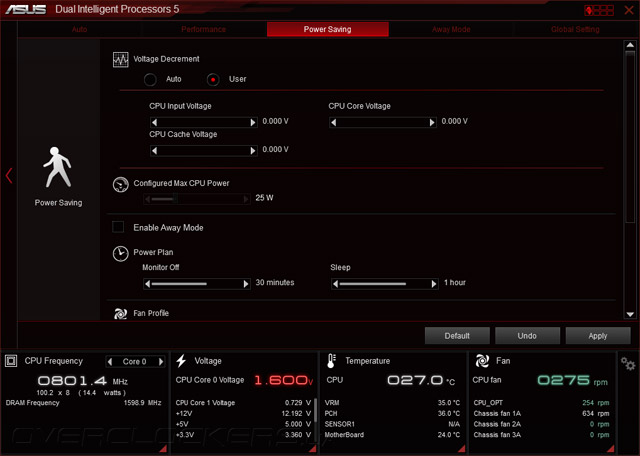
Task: Open the Auto tab
Action: [80, 29]
